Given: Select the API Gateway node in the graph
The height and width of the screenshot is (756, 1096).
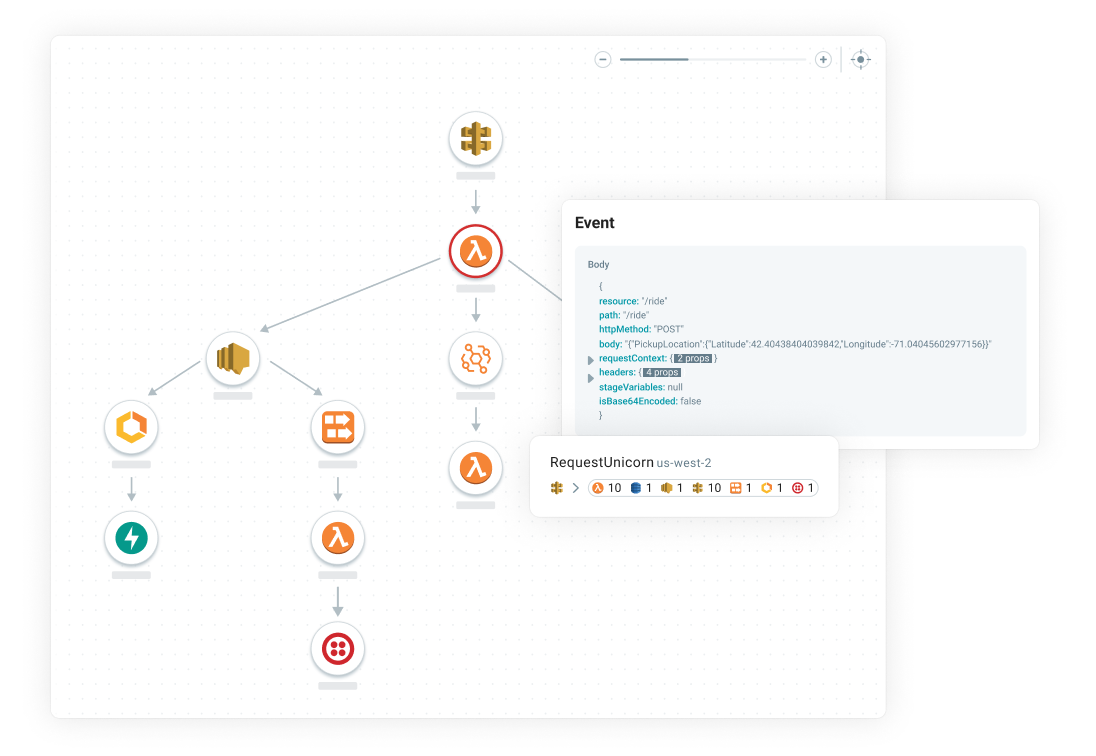Looking at the screenshot, I should coord(475,138).
